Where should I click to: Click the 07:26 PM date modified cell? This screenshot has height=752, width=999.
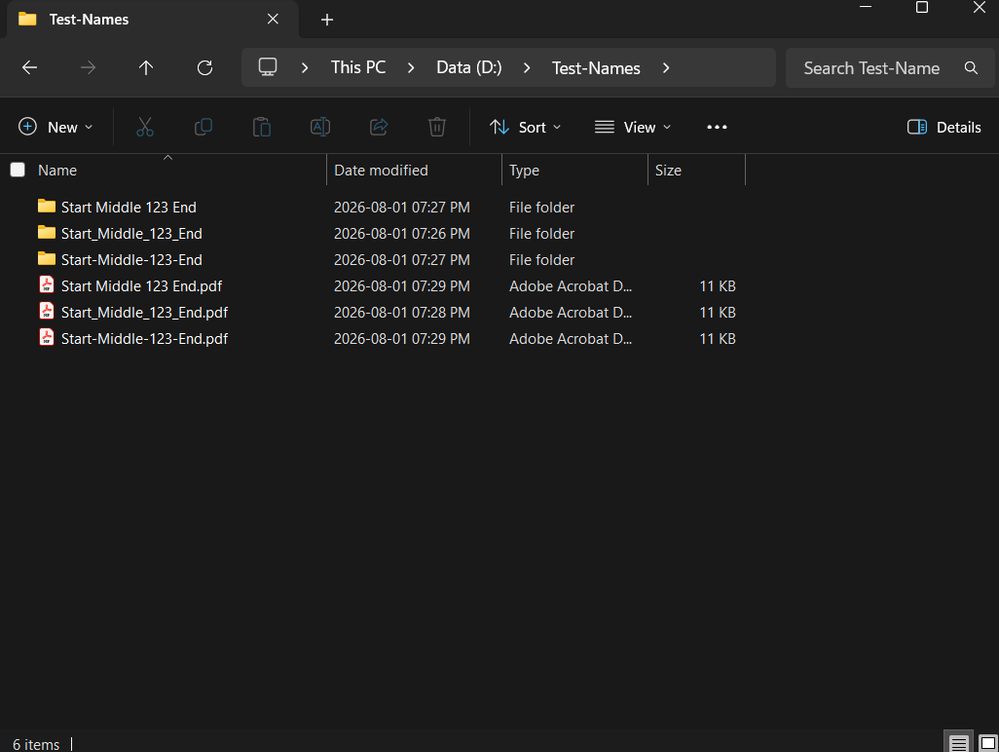click(x=402, y=233)
